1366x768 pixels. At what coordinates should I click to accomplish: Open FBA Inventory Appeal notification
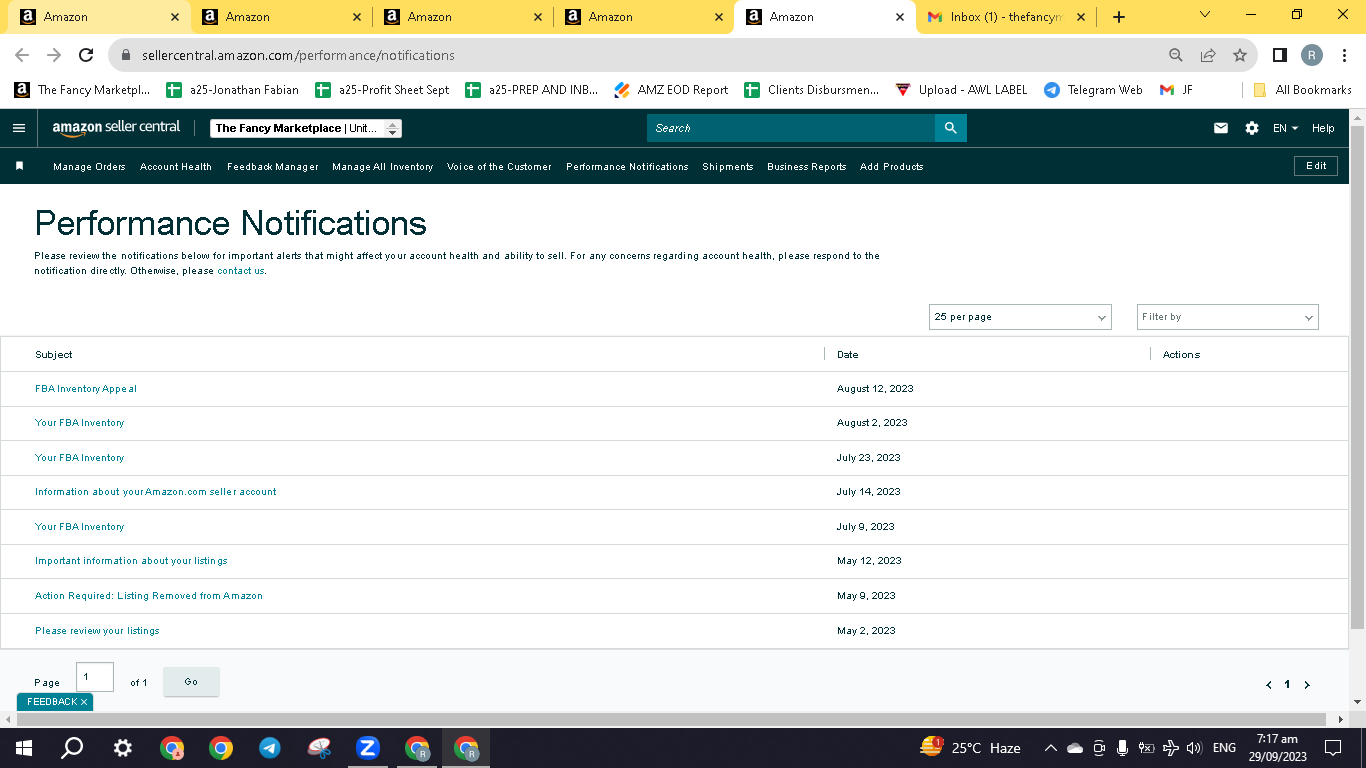(x=86, y=389)
